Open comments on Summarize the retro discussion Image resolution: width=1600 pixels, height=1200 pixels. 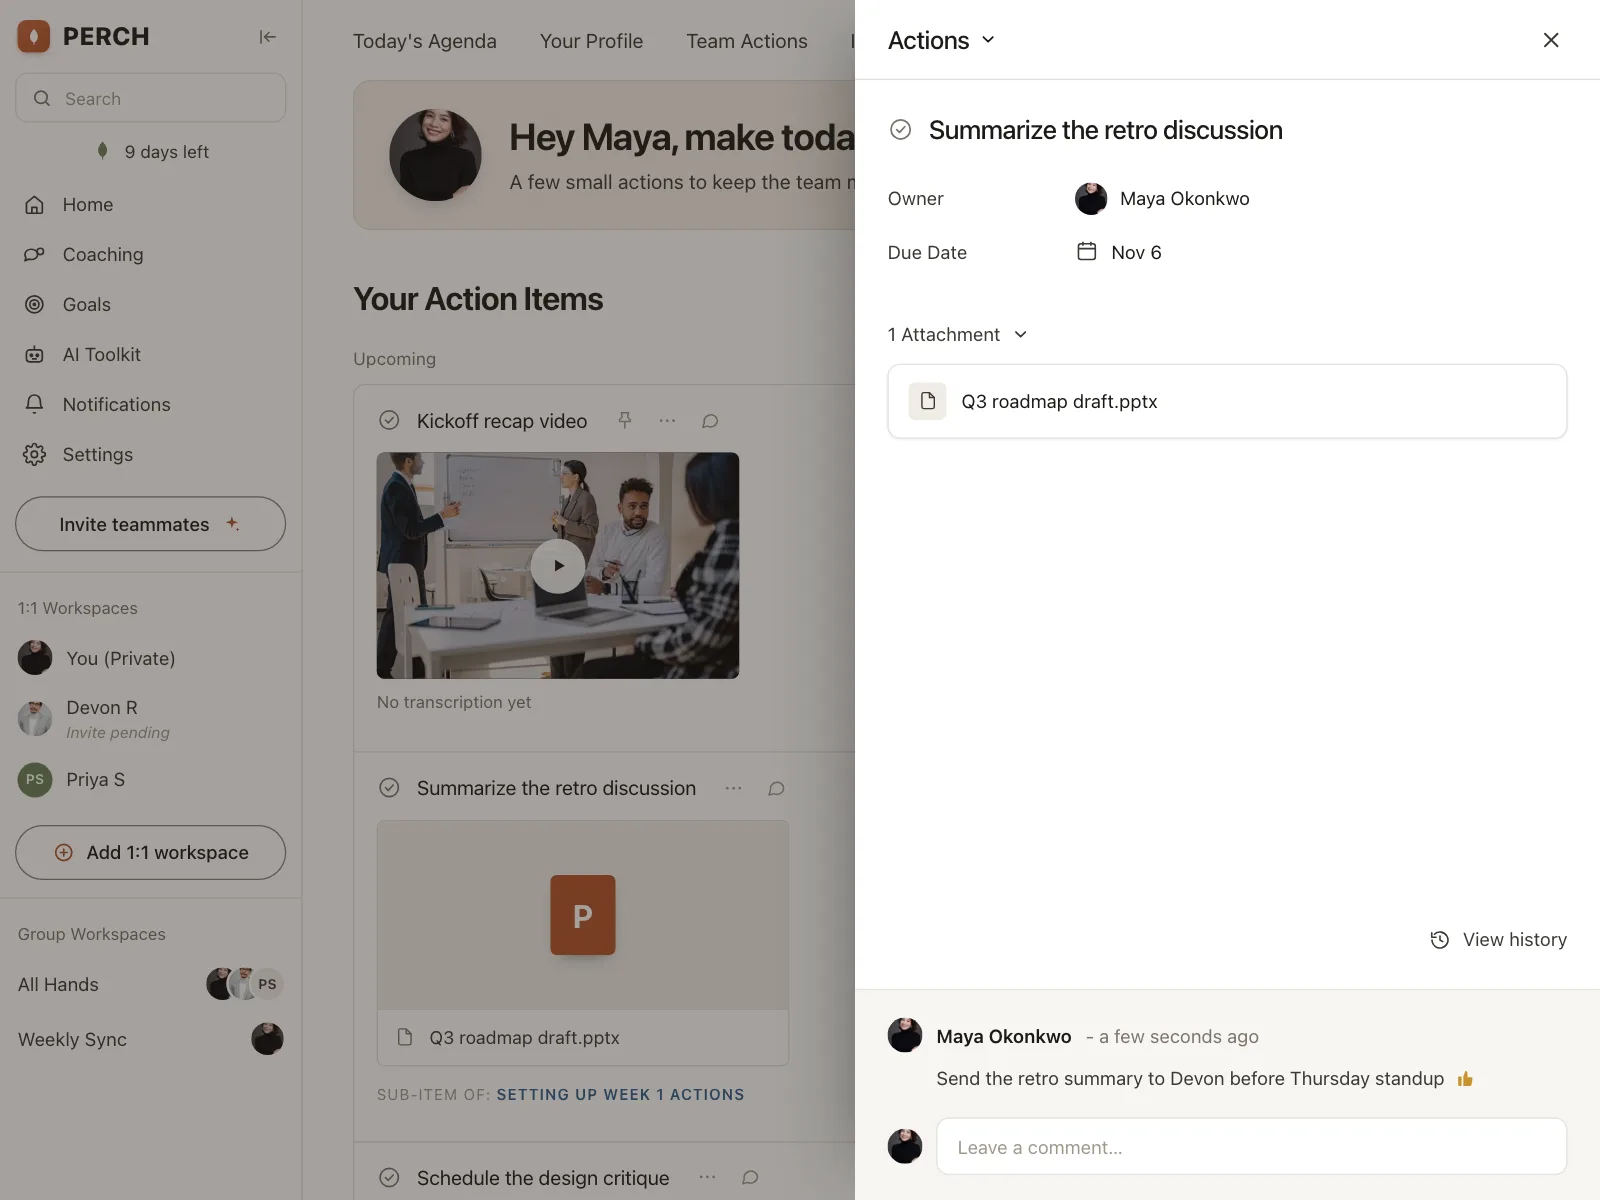tap(776, 788)
